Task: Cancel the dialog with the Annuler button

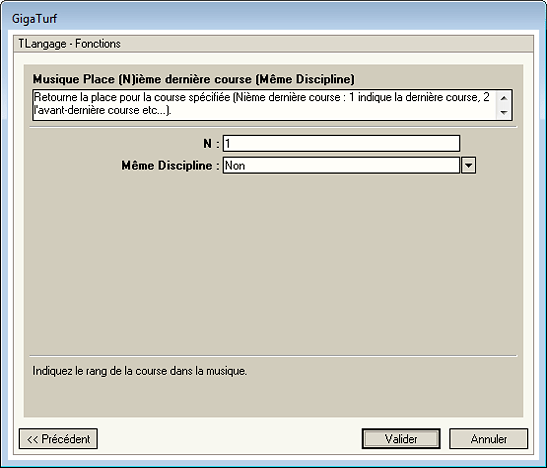Action: coord(488,439)
